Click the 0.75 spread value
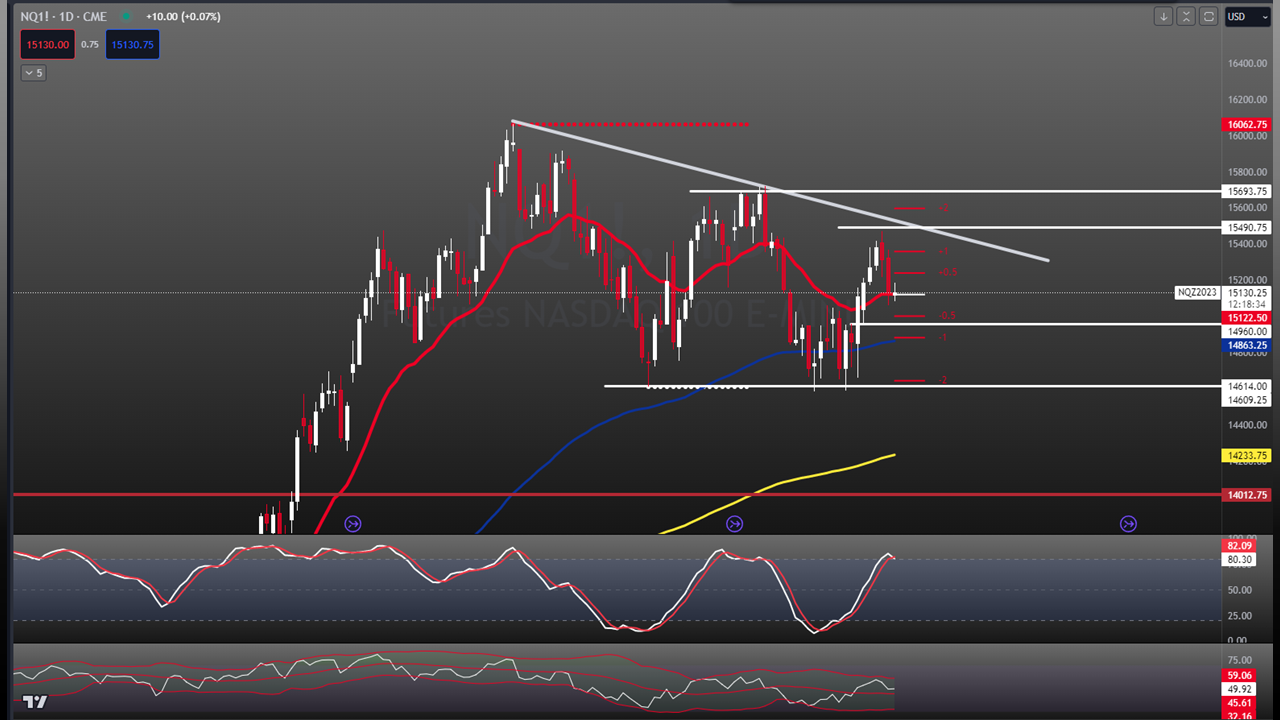 click(90, 44)
